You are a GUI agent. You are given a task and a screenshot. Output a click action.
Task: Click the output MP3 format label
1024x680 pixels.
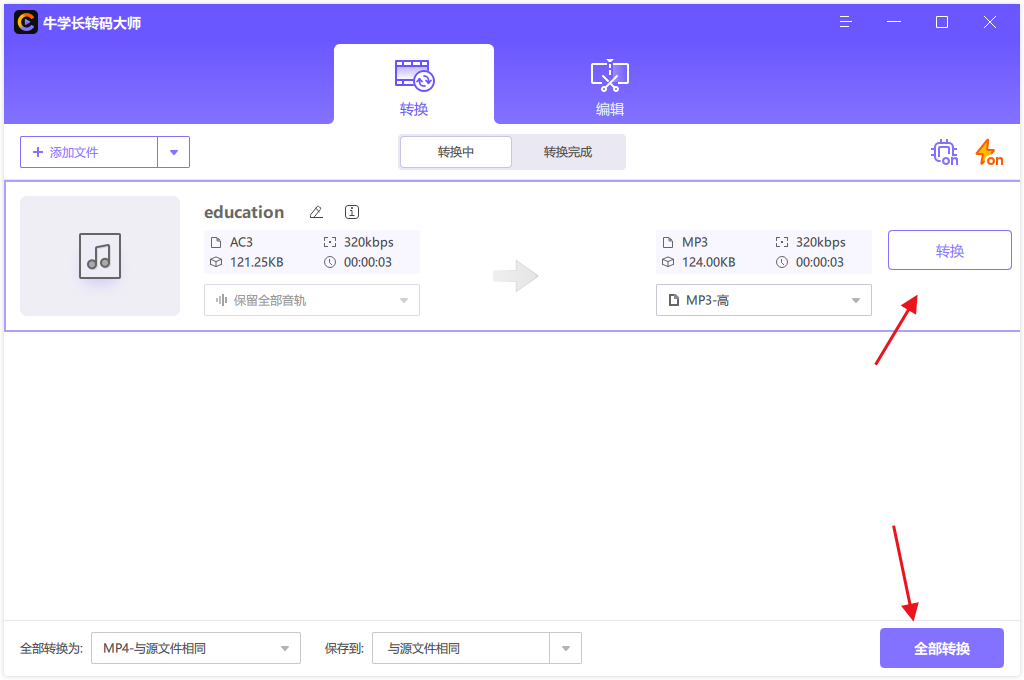tap(695, 242)
